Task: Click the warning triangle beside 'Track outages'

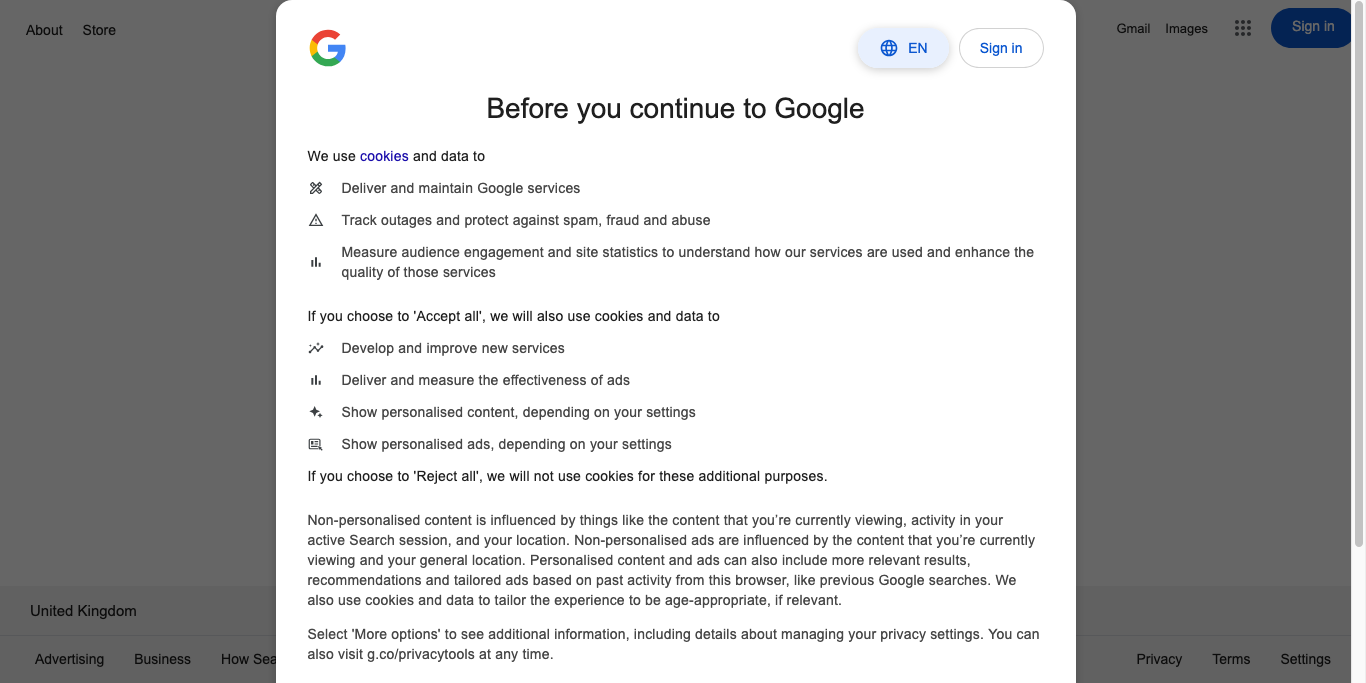Action: click(316, 220)
